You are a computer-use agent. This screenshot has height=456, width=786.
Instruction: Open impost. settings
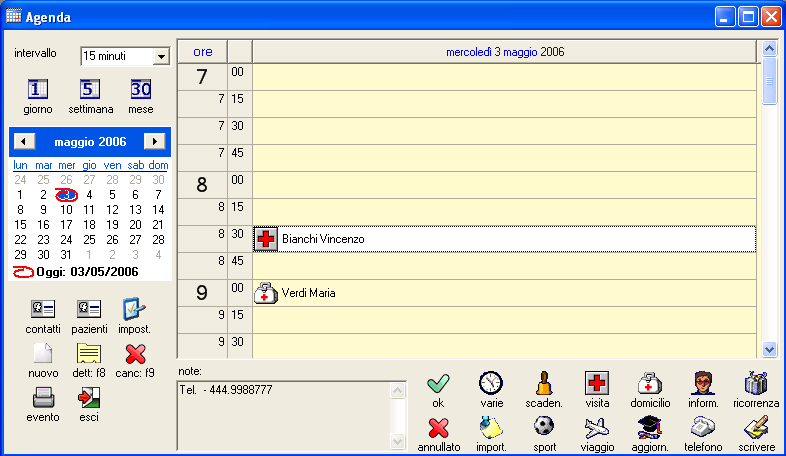[x=134, y=310]
